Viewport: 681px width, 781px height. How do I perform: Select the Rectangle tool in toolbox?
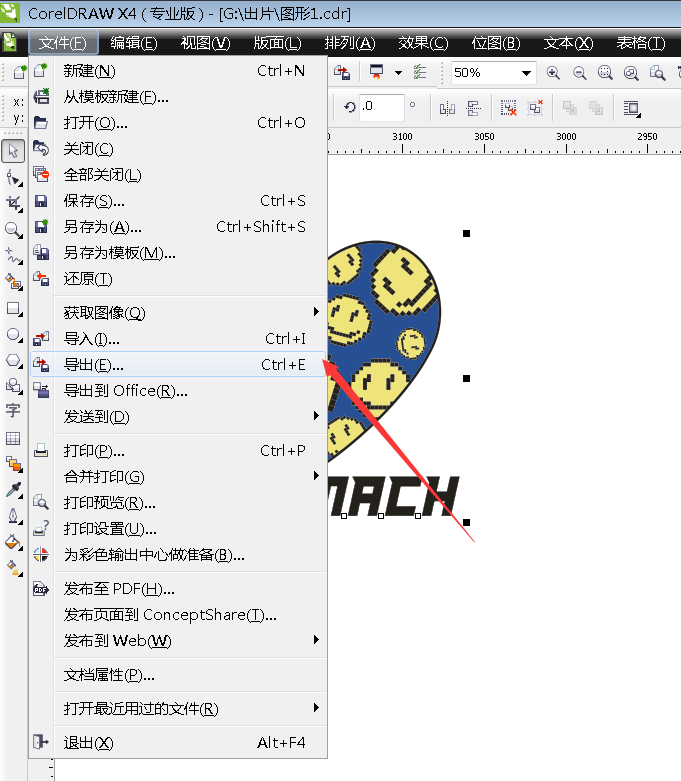click(13, 309)
